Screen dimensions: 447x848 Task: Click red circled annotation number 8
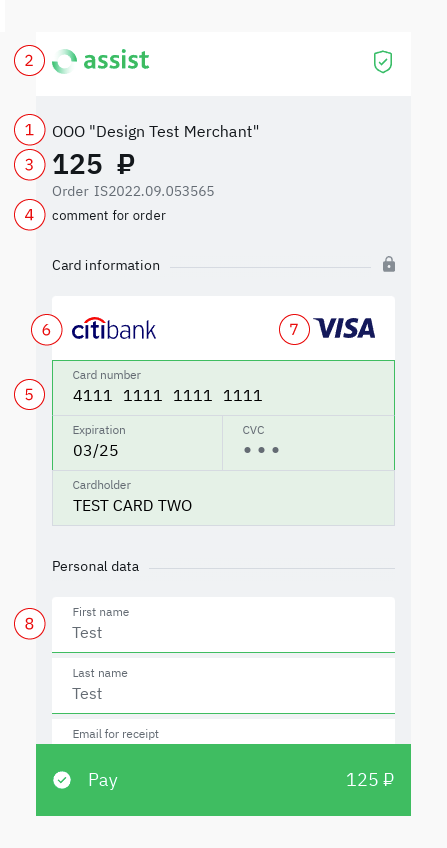click(29, 624)
